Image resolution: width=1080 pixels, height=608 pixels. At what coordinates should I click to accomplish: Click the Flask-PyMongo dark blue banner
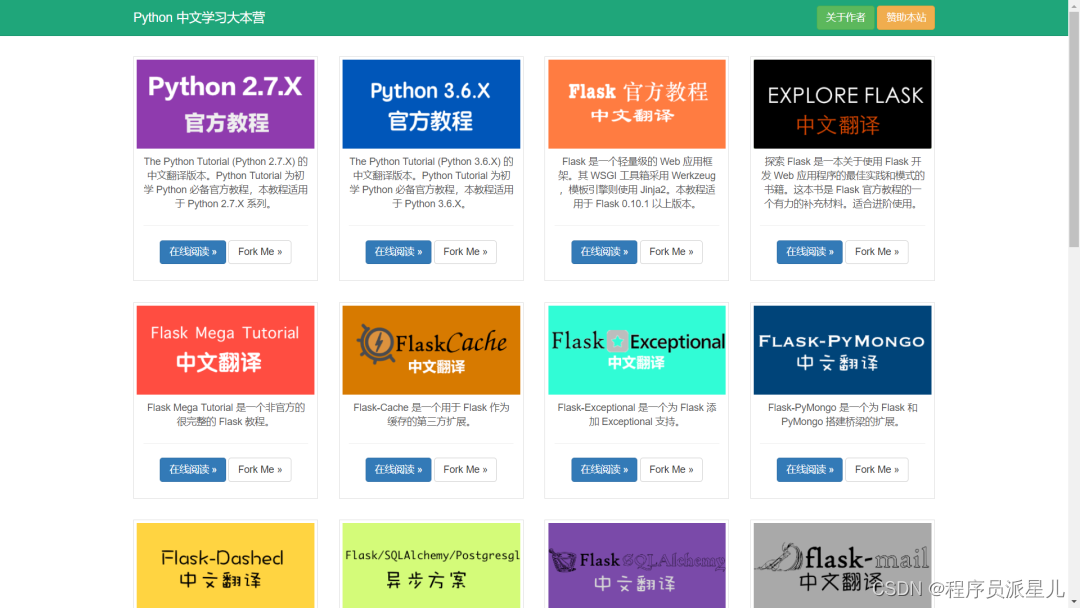click(842, 350)
